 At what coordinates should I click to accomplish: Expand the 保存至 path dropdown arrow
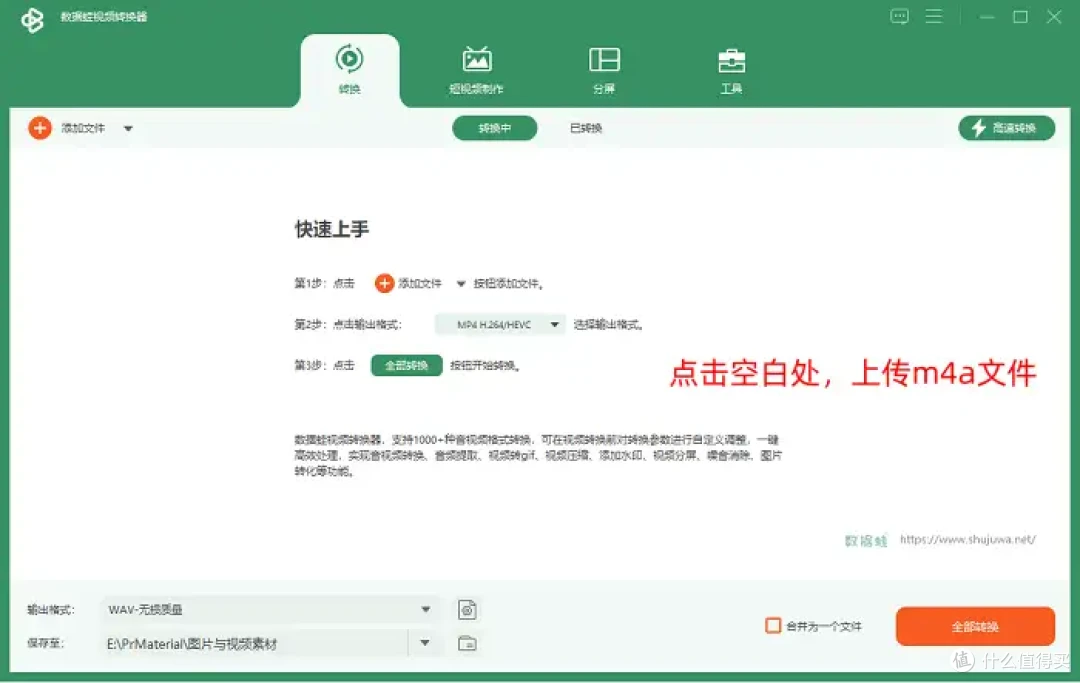(x=425, y=643)
